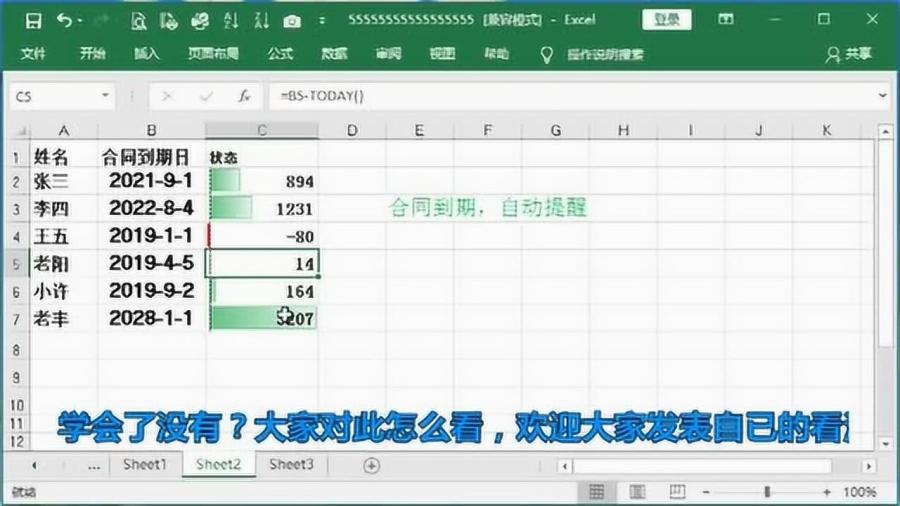Click the Save icon in quick access toolbar
Screen dimensions: 900x506
[33, 21]
